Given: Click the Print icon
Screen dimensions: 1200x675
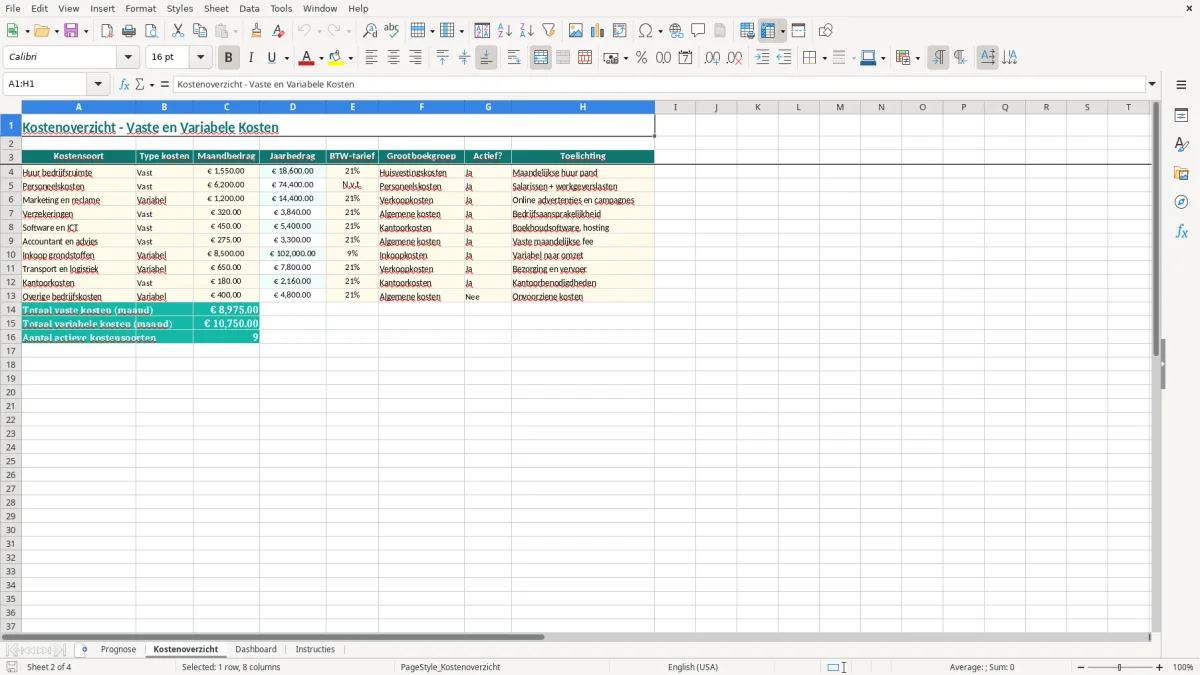Looking at the screenshot, I should tap(129, 31).
